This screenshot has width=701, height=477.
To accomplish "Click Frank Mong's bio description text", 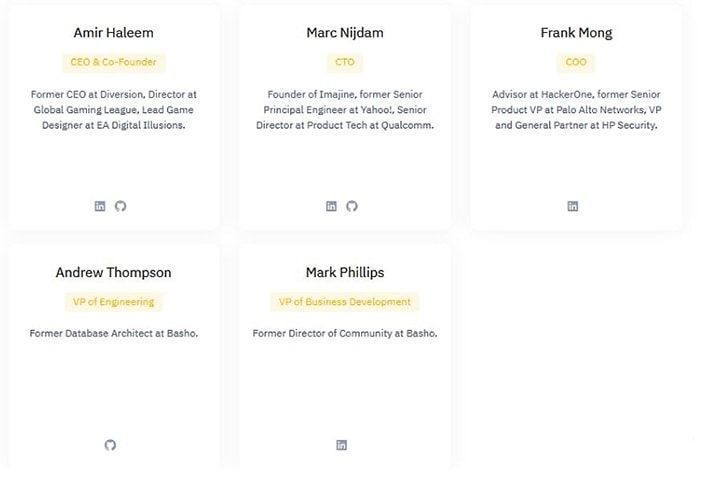I will (x=576, y=110).
